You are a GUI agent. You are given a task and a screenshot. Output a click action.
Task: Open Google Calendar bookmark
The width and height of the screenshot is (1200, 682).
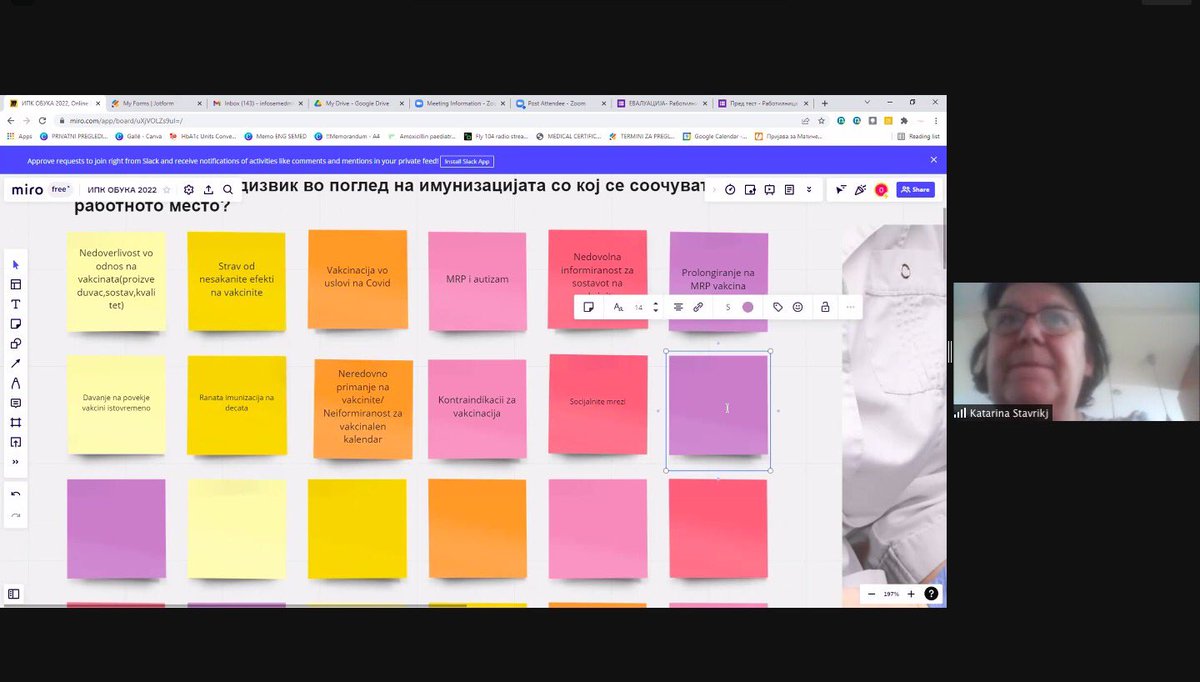pos(716,136)
